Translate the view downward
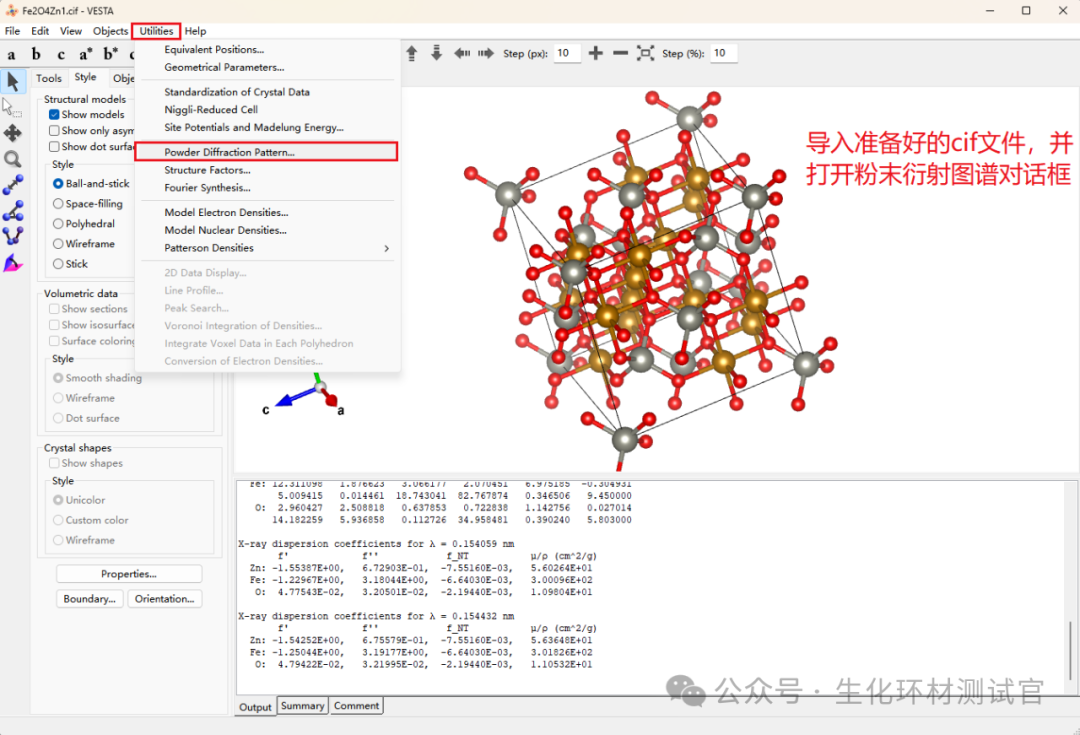 point(437,53)
